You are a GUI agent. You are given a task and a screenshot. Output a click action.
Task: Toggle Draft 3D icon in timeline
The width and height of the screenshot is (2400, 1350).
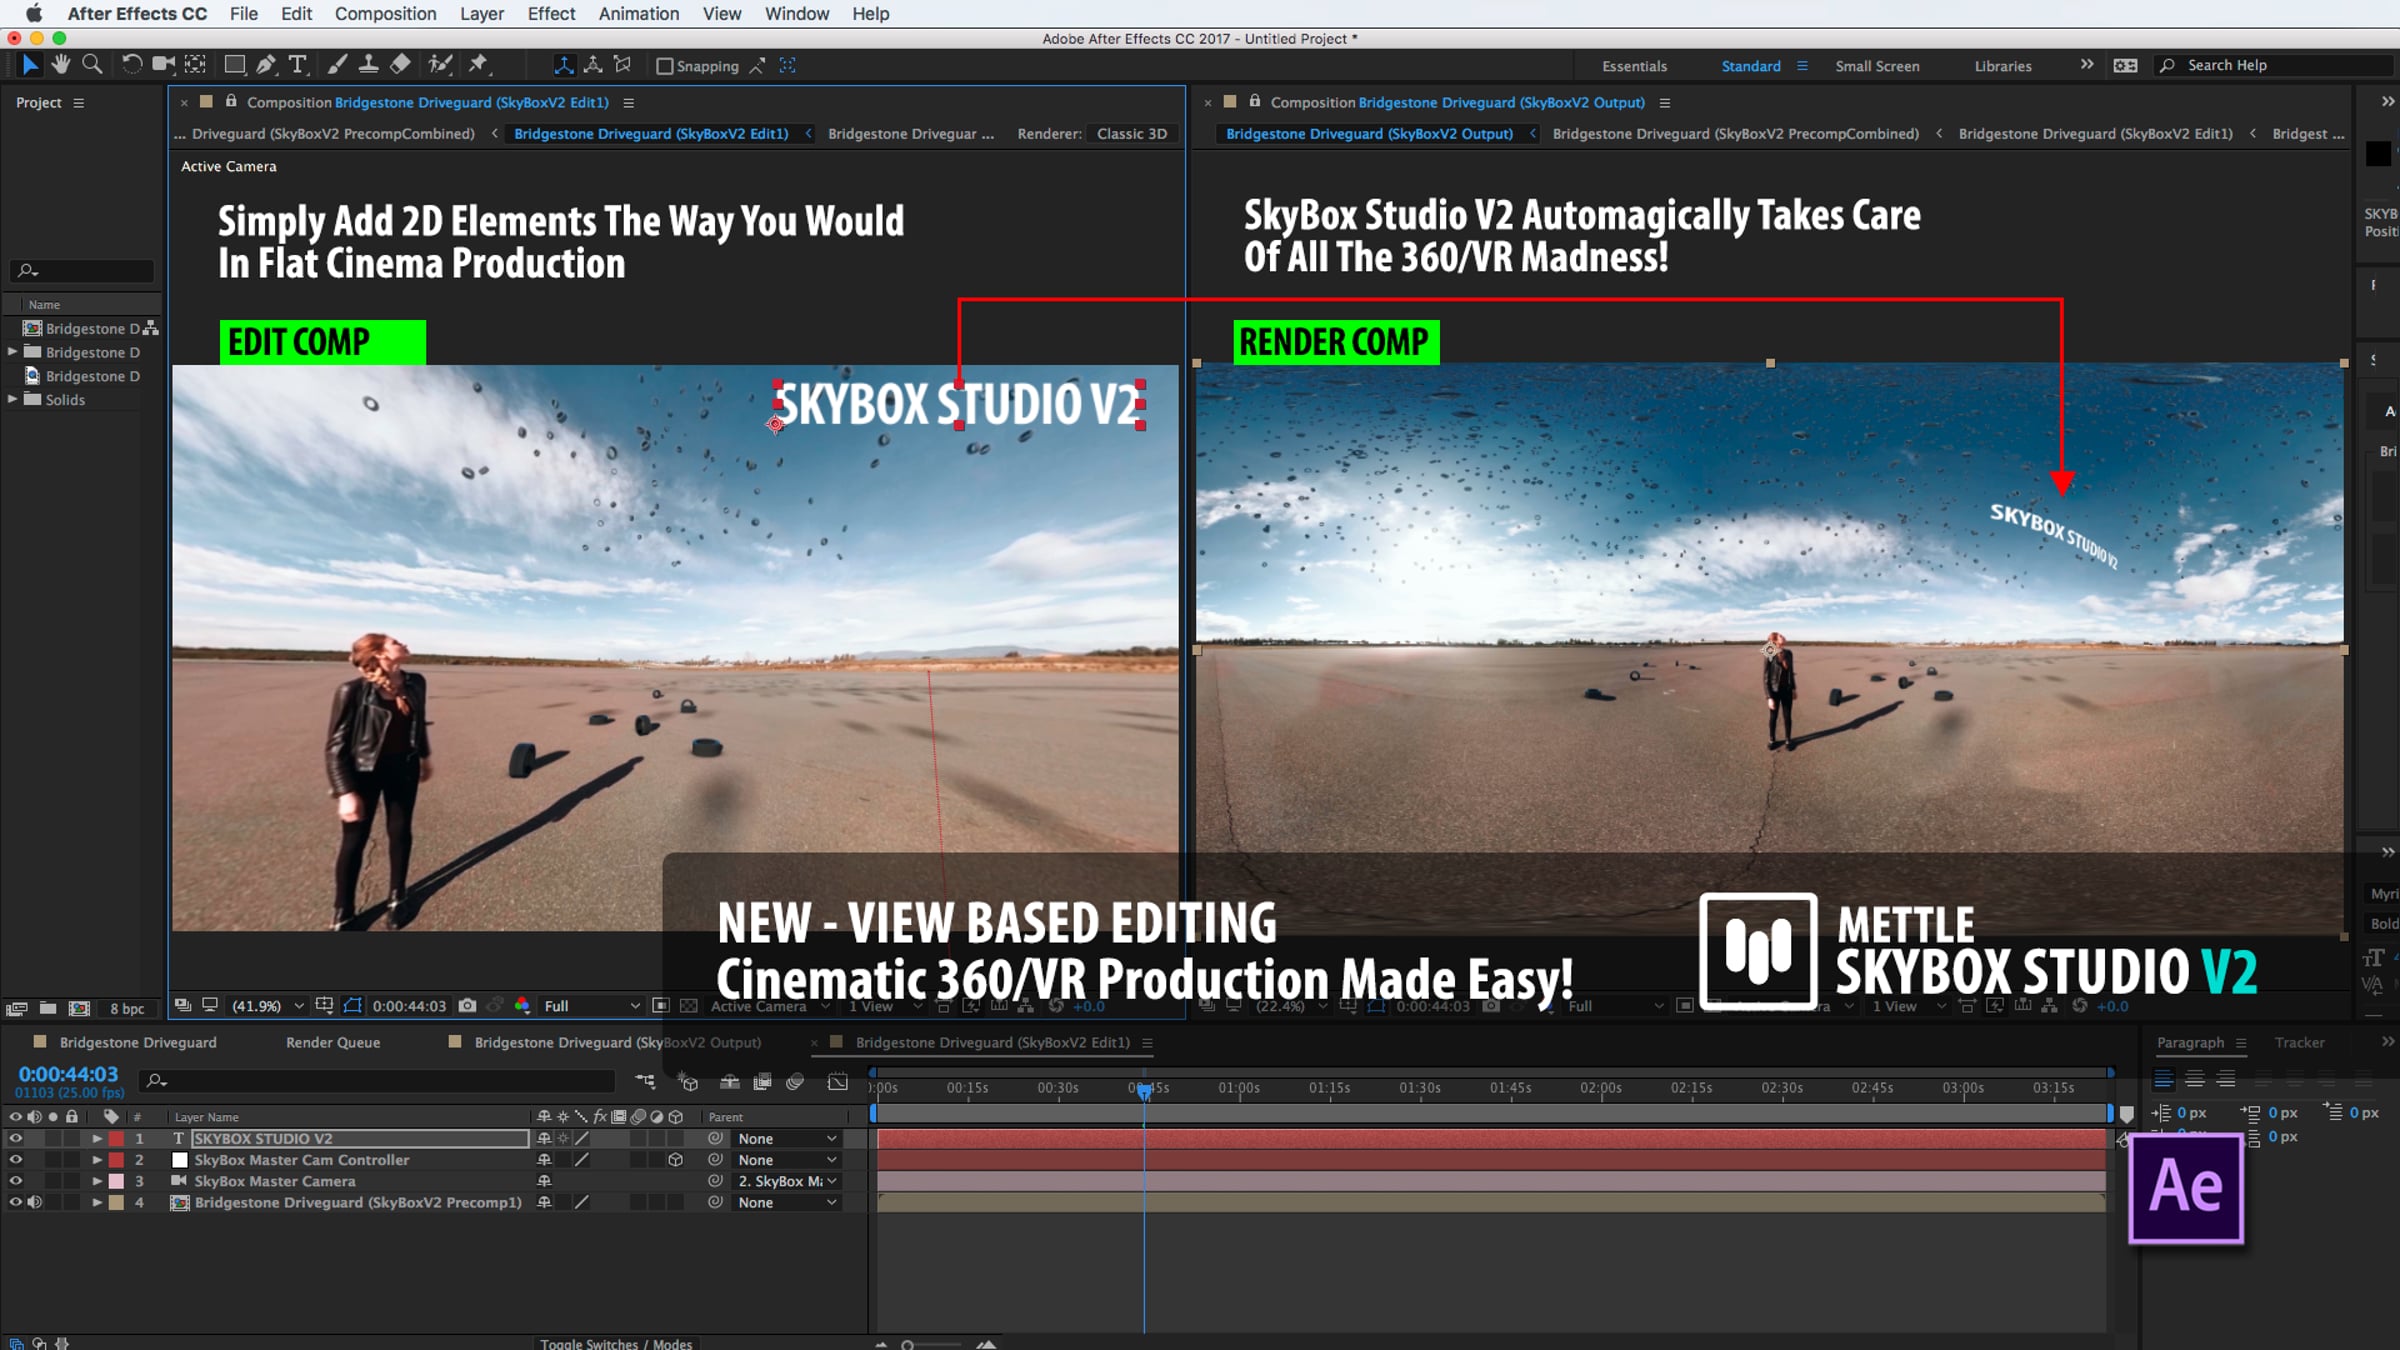click(688, 1081)
